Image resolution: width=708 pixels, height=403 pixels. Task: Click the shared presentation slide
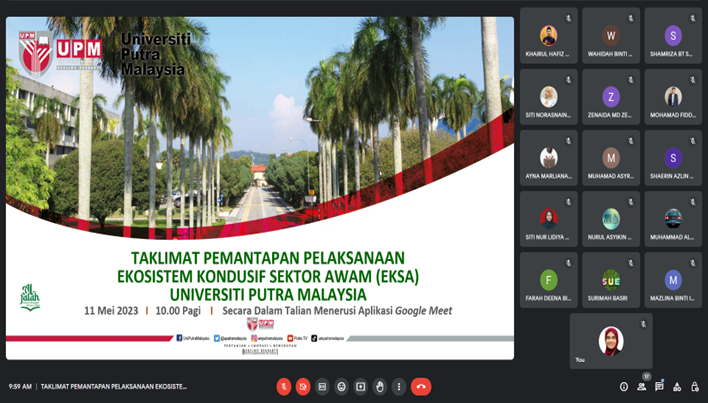coord(260,188)
